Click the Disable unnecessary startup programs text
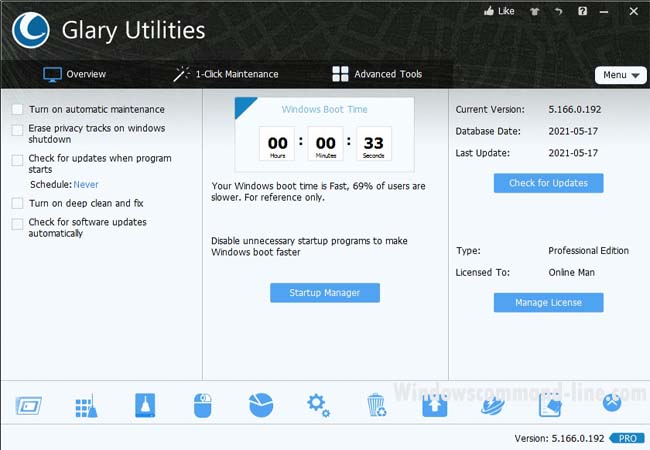The width and height of the screenshot is (650, 450). 309,247
